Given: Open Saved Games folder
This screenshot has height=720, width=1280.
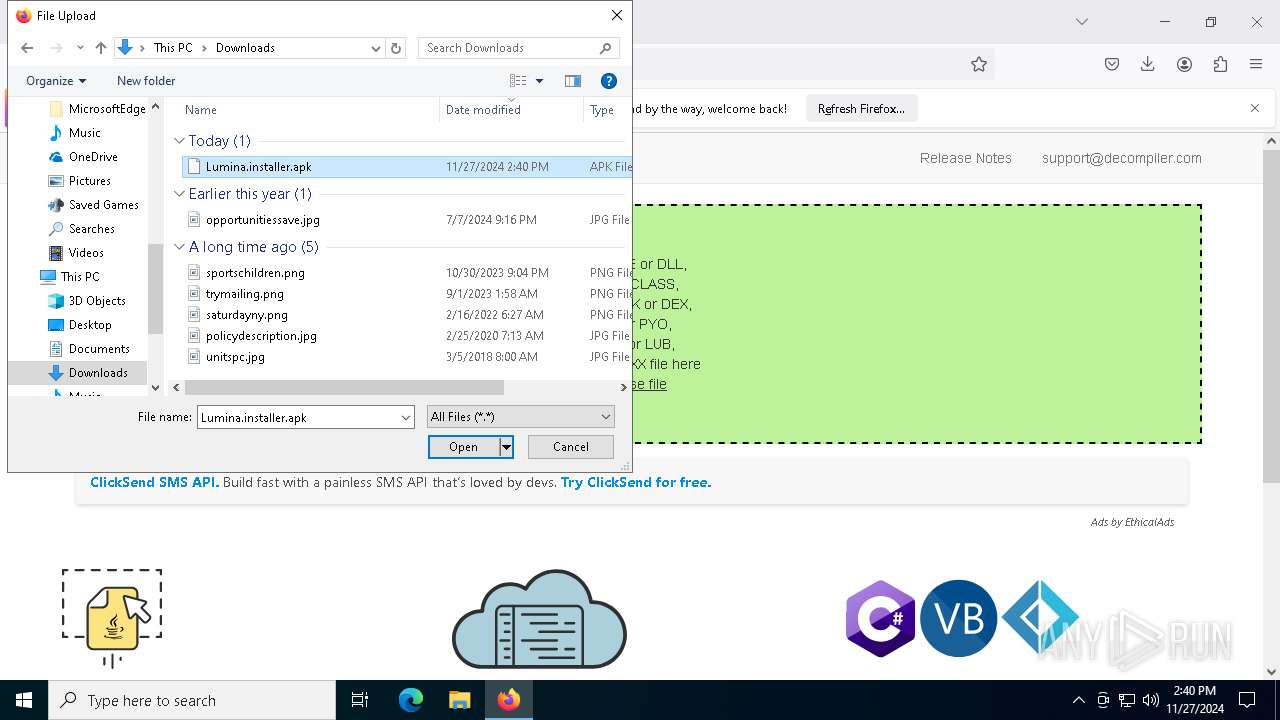Looking at the screenshot, I should tap(103, 205).
